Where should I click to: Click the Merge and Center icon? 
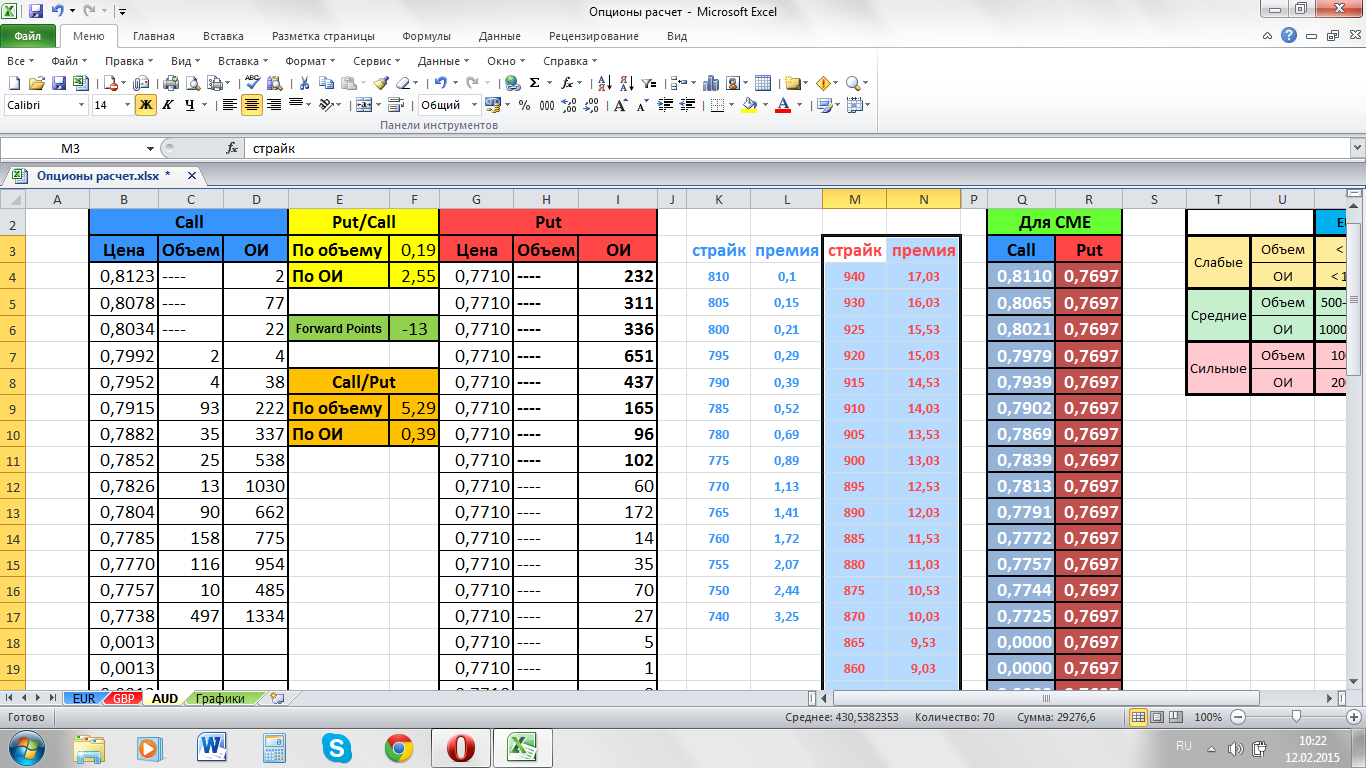point(364,105)
